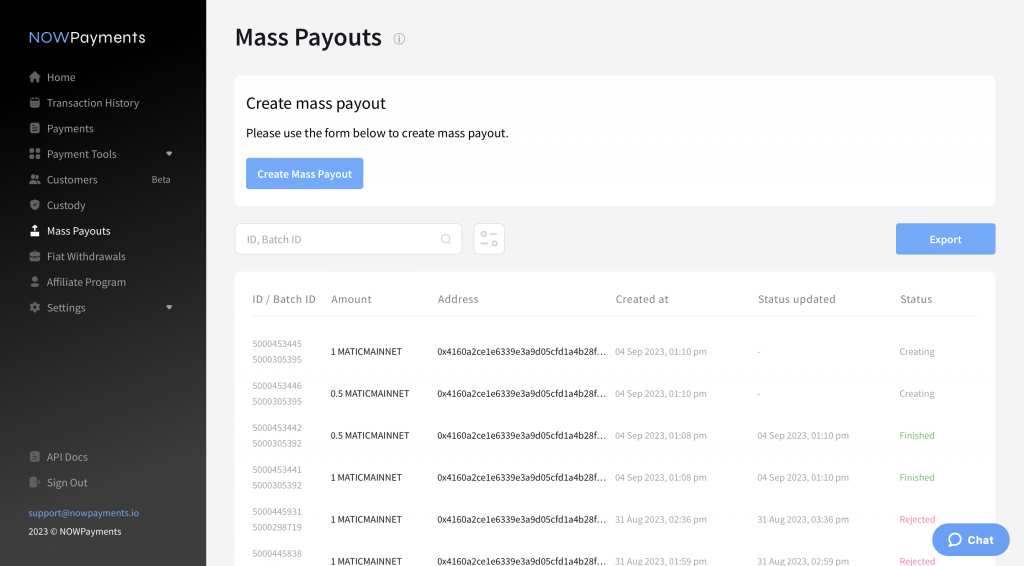Click batch ID 5000298719

[277, 527]
